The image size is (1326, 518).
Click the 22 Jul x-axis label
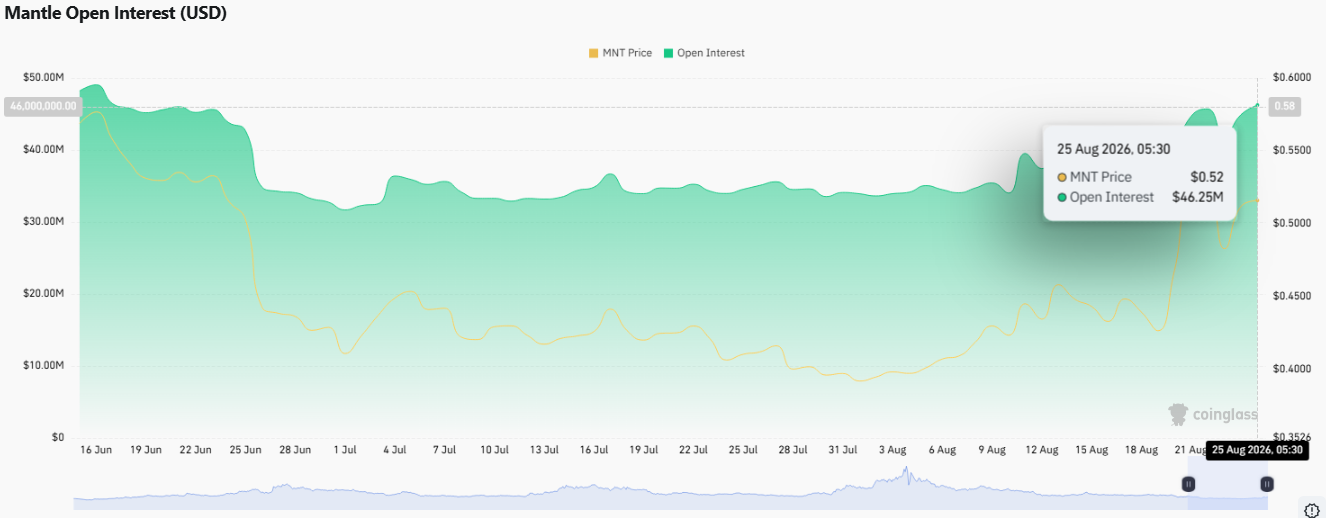point(693,450)
